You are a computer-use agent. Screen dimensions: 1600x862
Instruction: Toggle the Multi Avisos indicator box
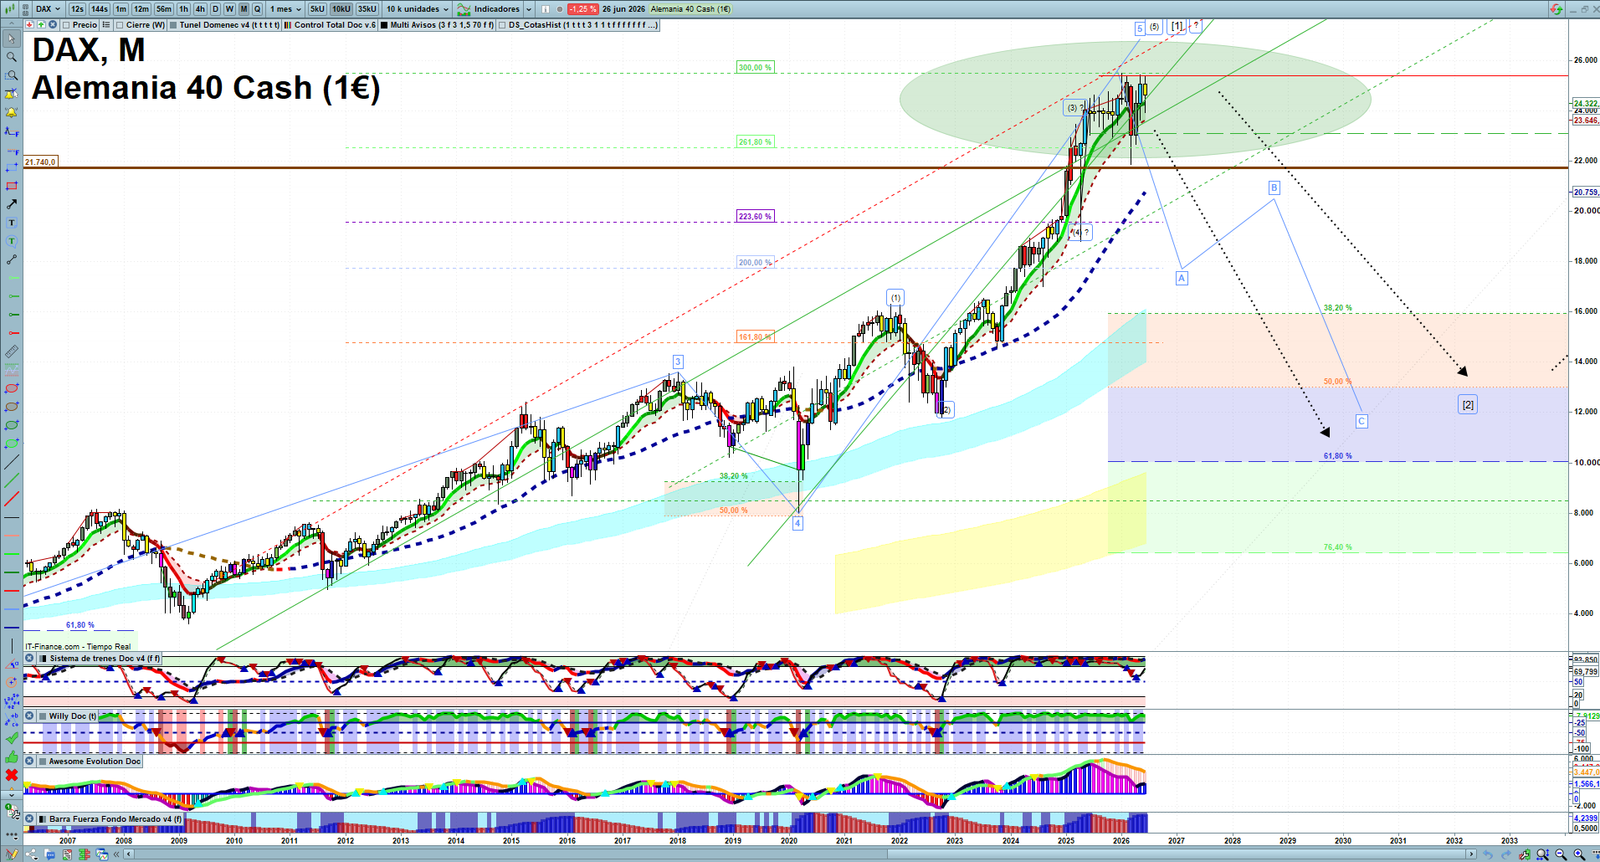pos(384,24)
